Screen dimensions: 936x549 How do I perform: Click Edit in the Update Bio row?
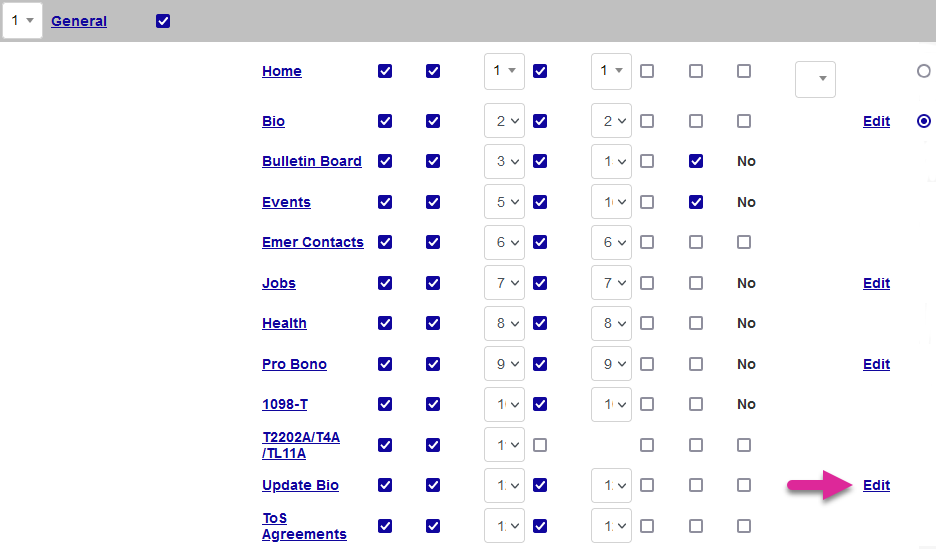pos(876,485)
